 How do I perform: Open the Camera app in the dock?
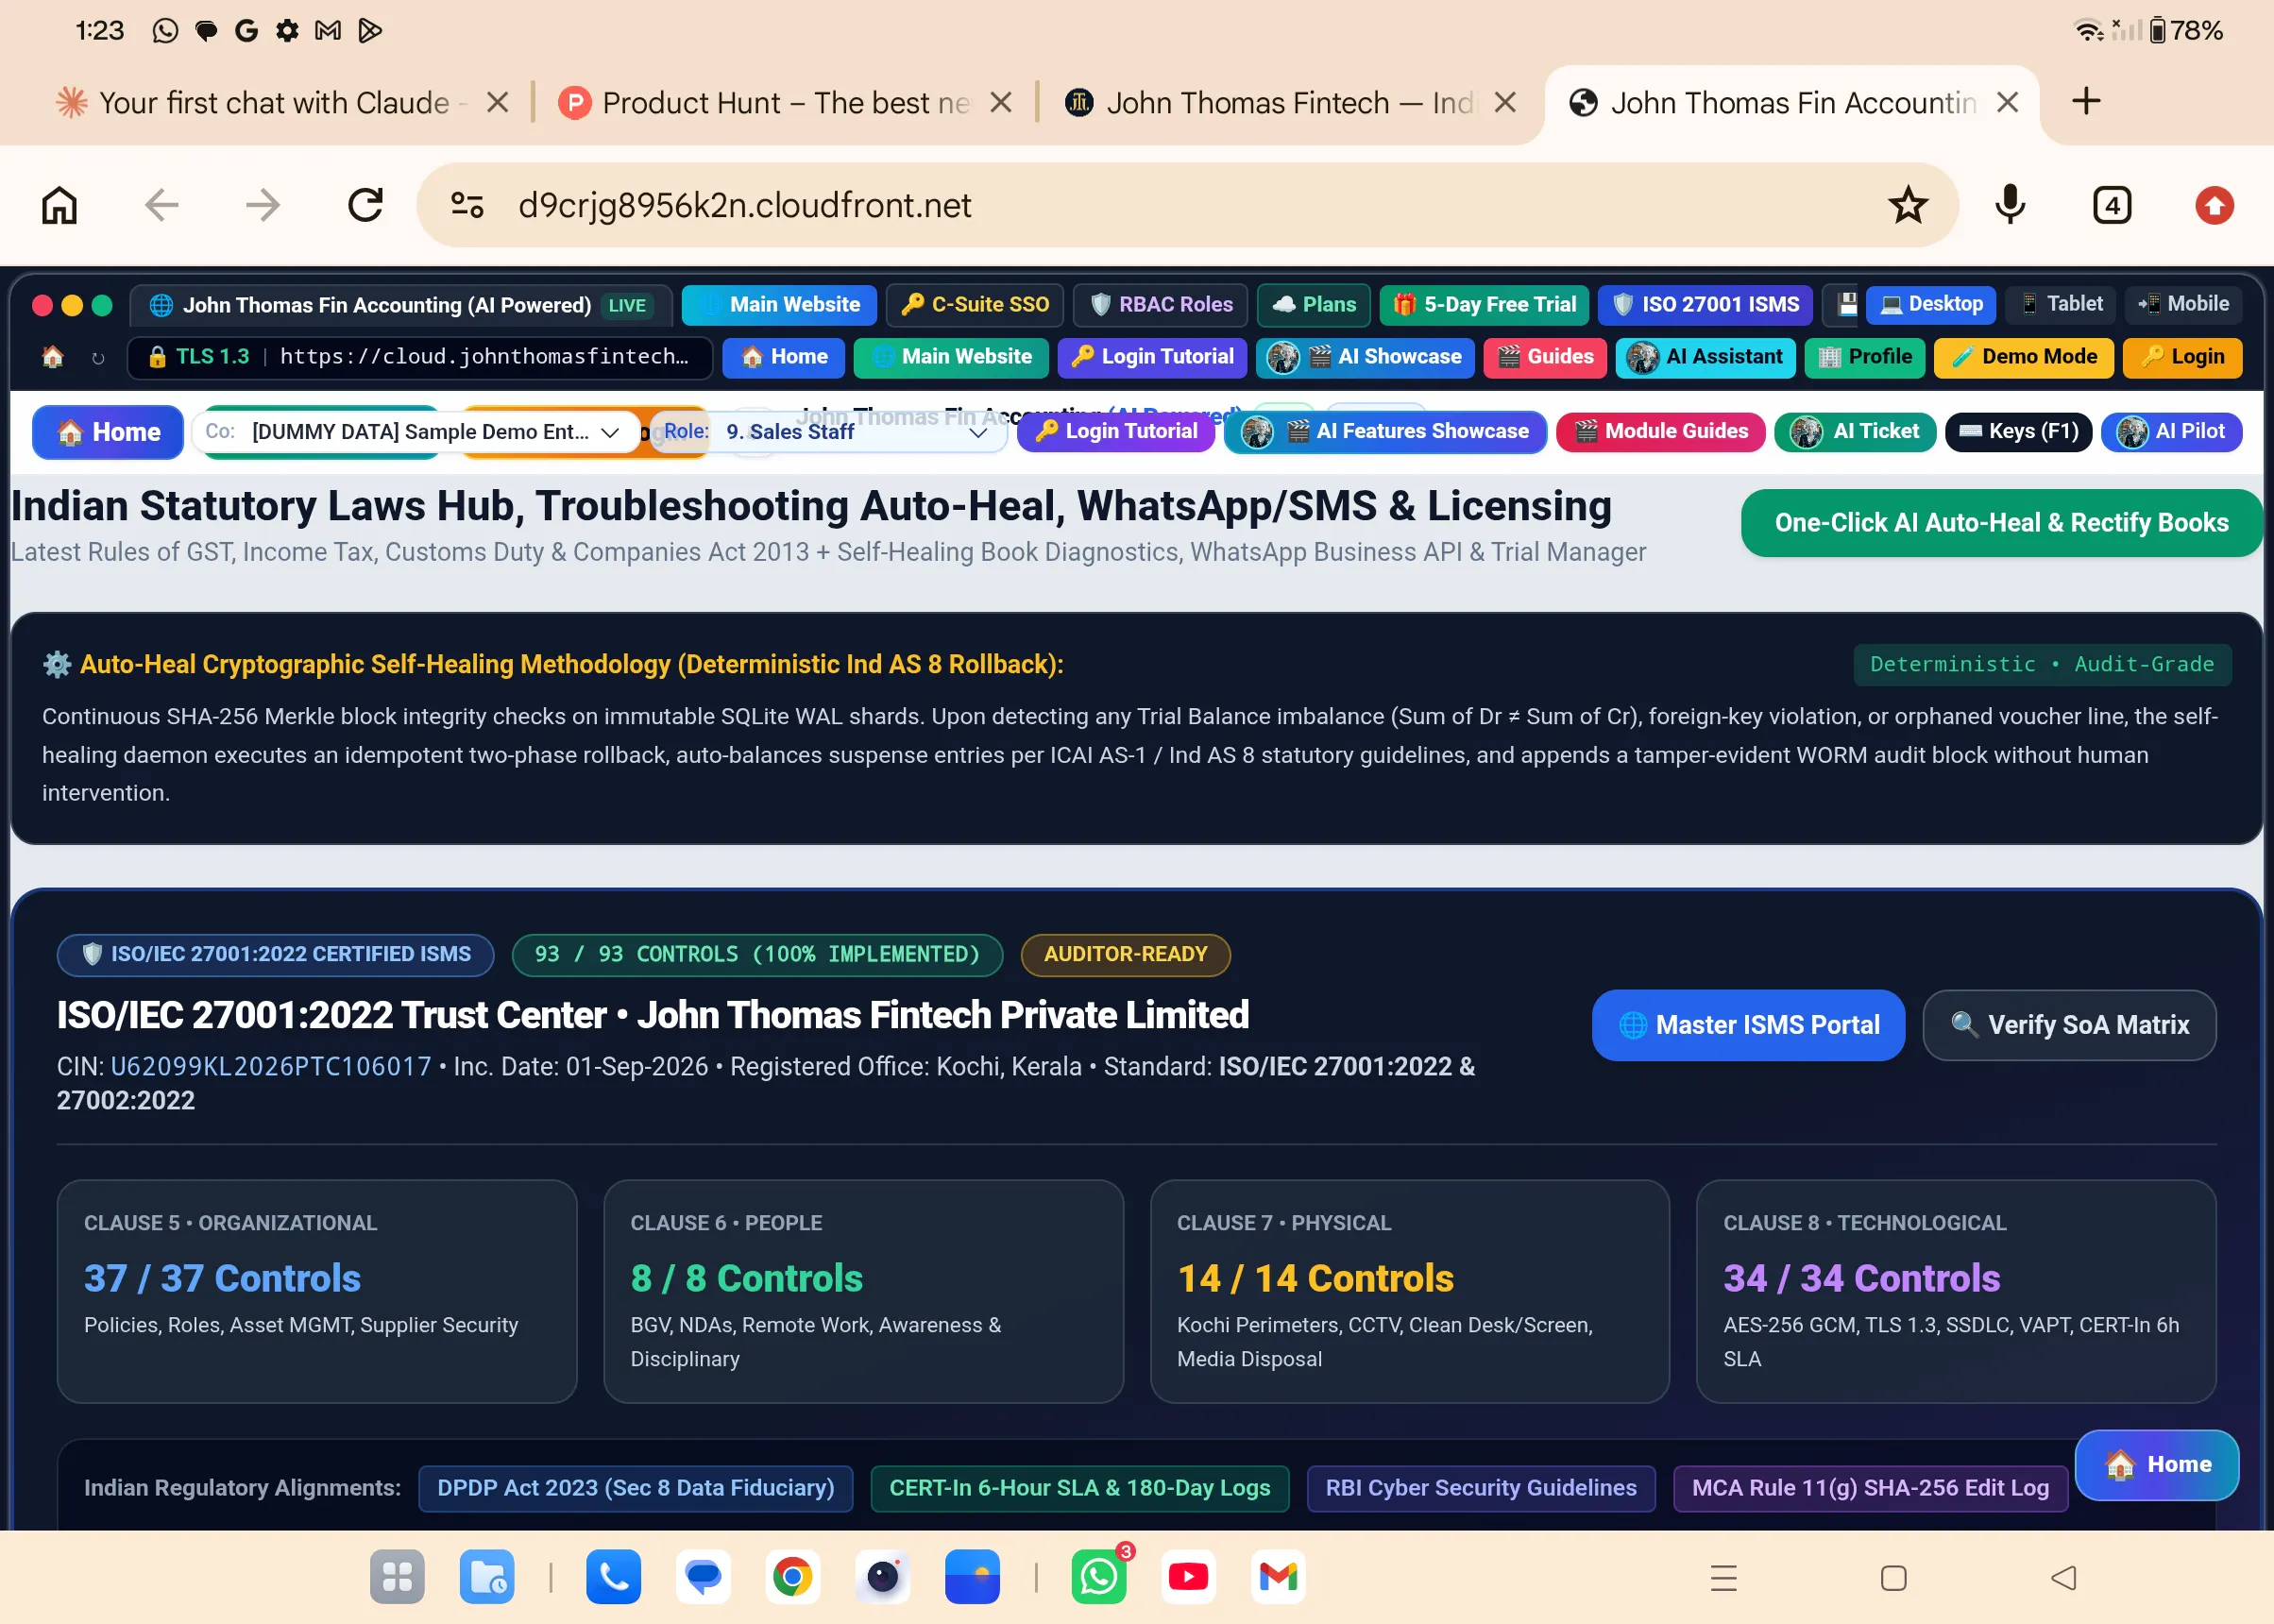882,1577
